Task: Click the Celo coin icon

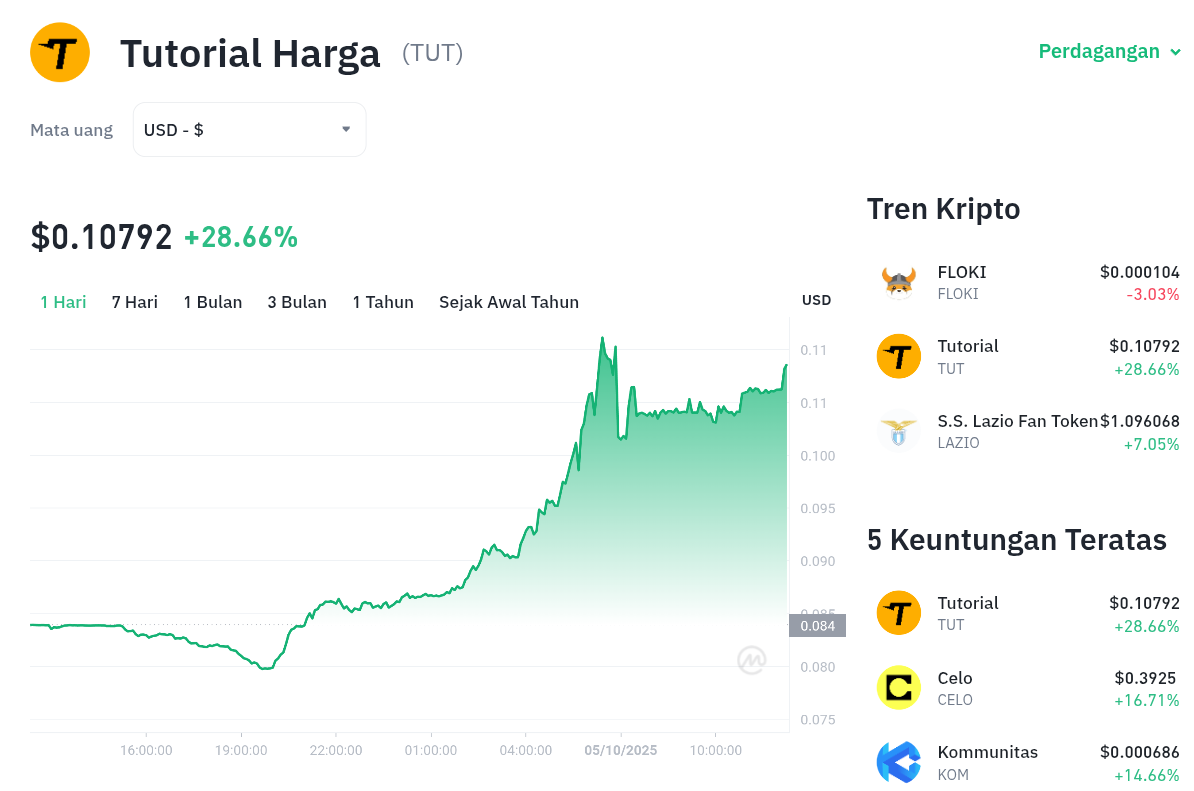Action: coord(898,688)
